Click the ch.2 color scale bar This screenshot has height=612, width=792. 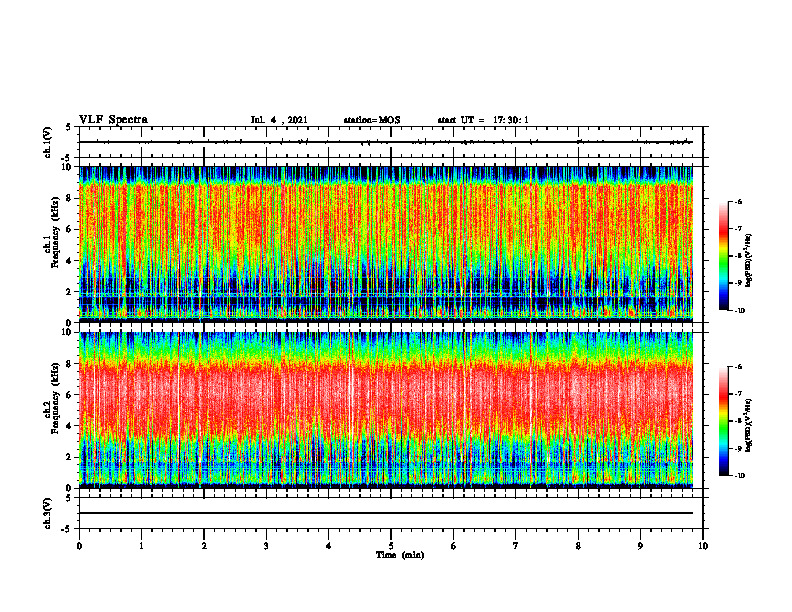pyautogui.click(x=723, y=421)
